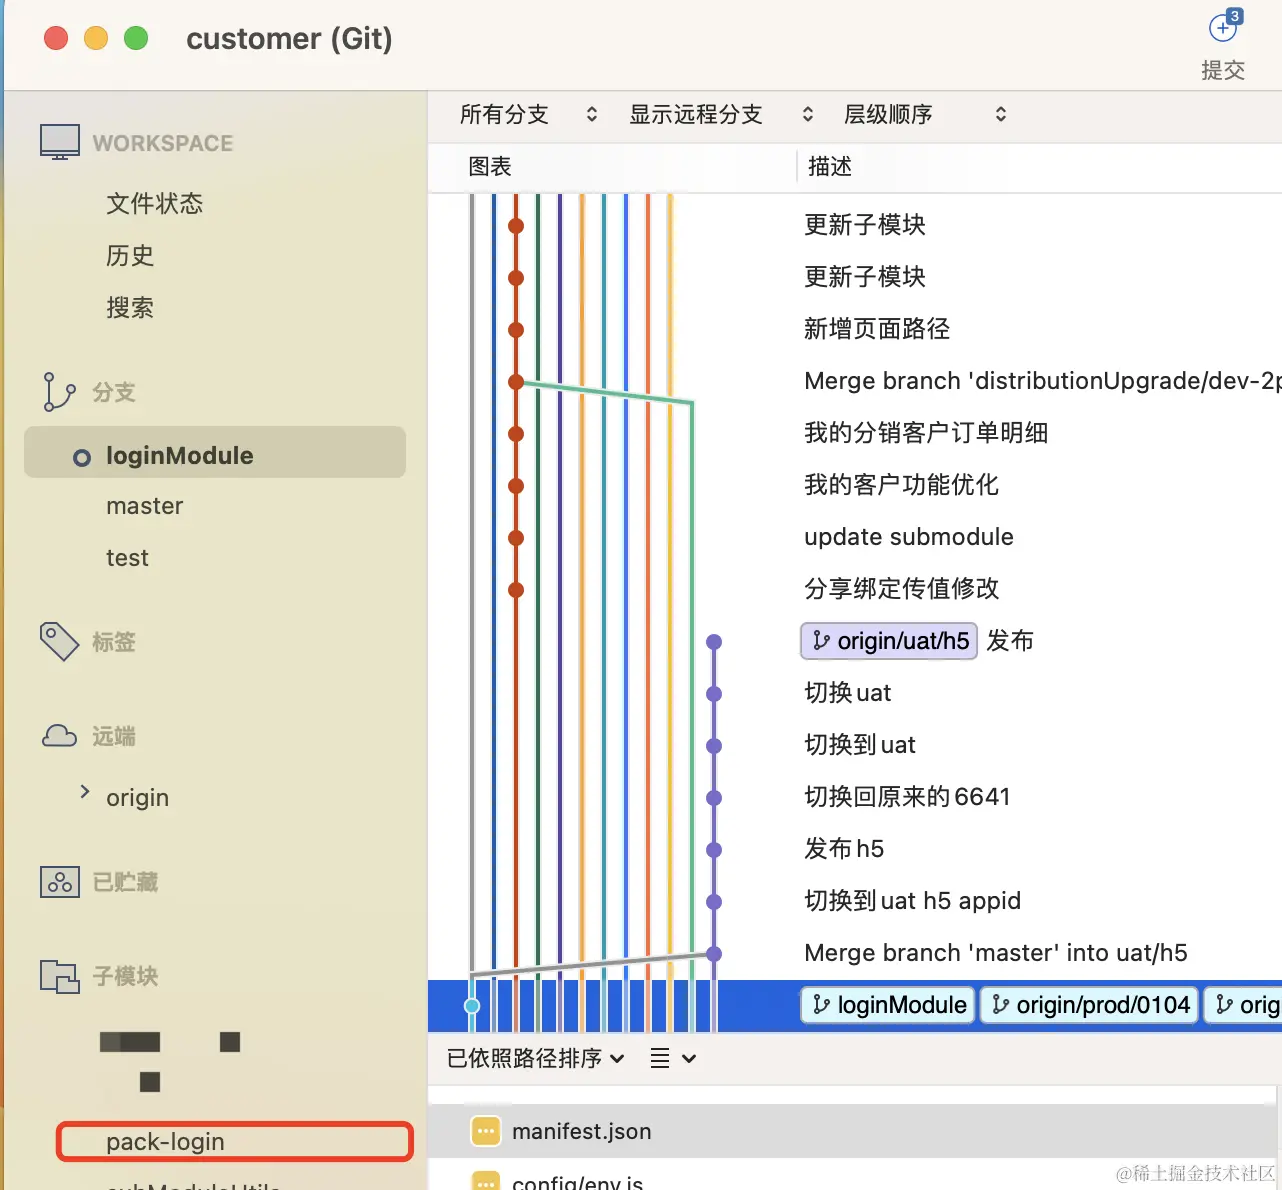1282x1190 pixels.
Task: Click the 已贮藏 section header
Action: (x=125, y=882)
